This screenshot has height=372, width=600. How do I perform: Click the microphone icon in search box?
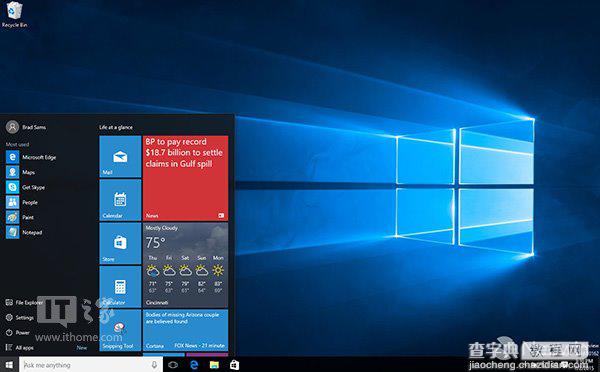154,365
